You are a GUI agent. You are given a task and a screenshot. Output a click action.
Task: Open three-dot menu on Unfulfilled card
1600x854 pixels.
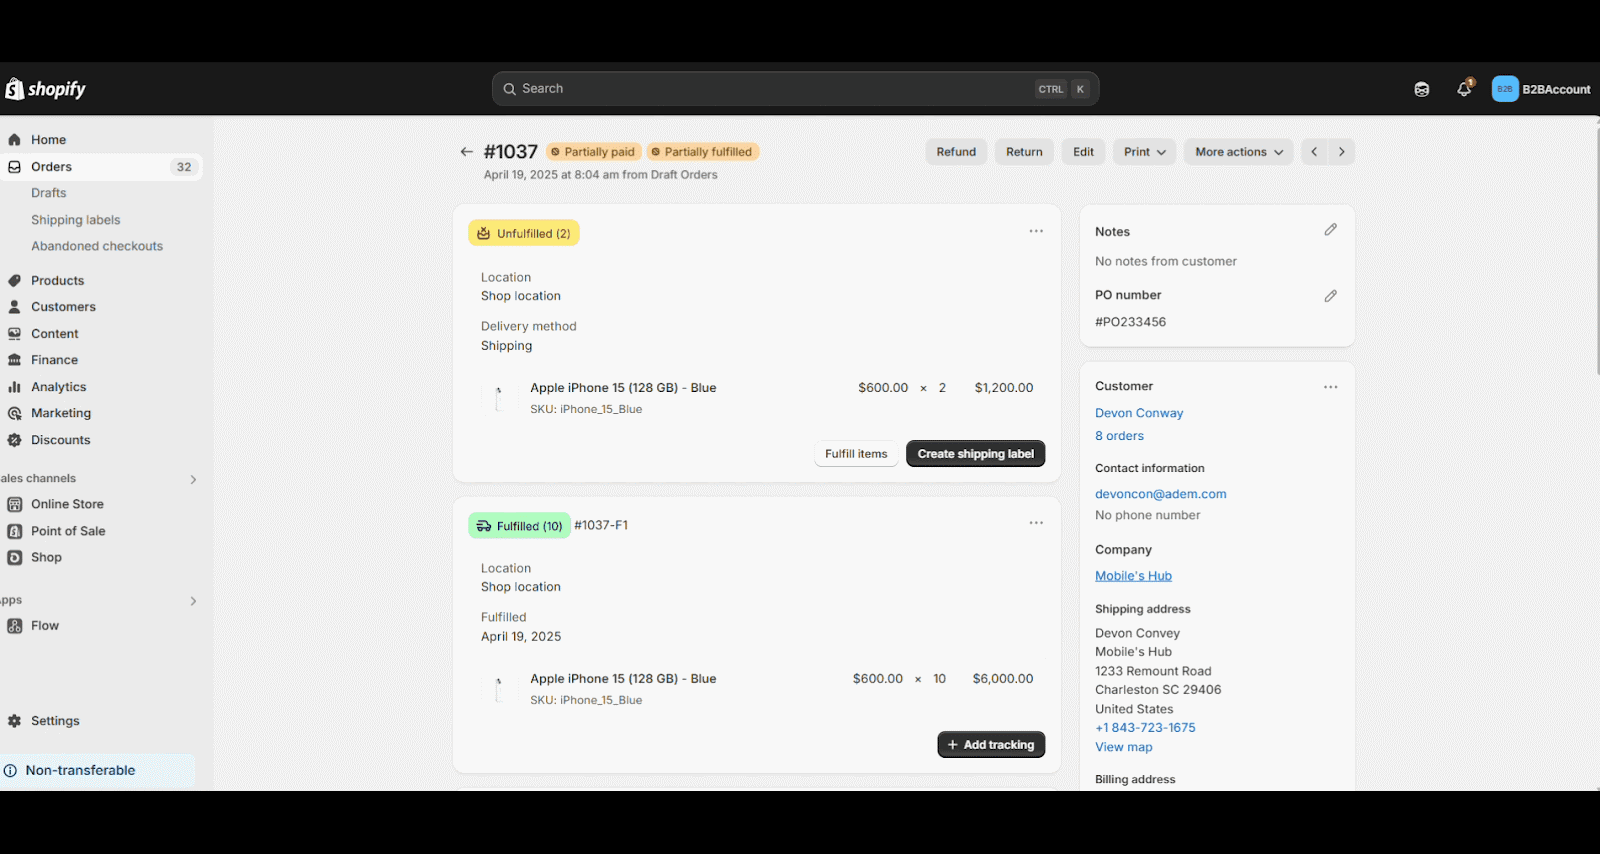(x=1036, y=232)
